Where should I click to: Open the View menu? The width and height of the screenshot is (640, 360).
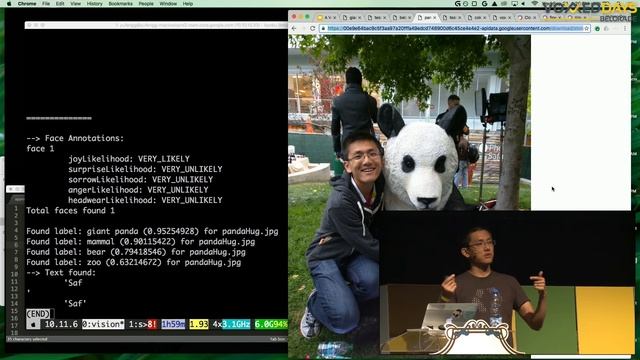[76, 3]
